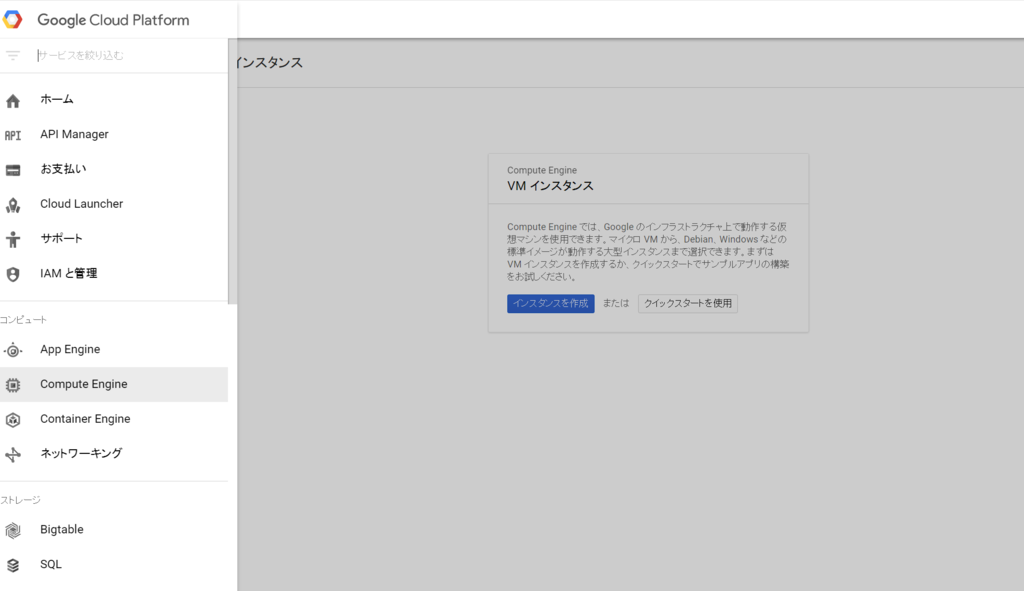Click the Google Cloud Platform hexagon logo
1024x591 pixels.
click(12, 20)
